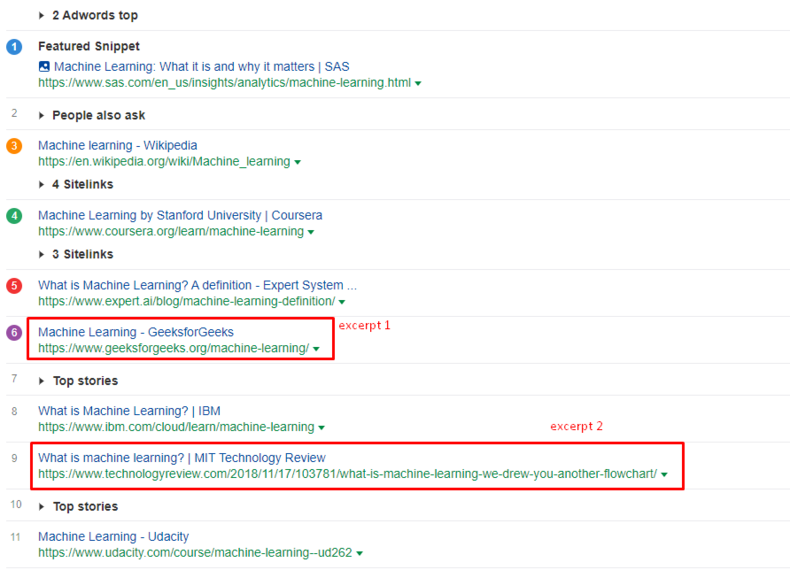Expand the Top stories row numbered 10
The width and height of the screenshot is (790, 570).
[41, 506]
